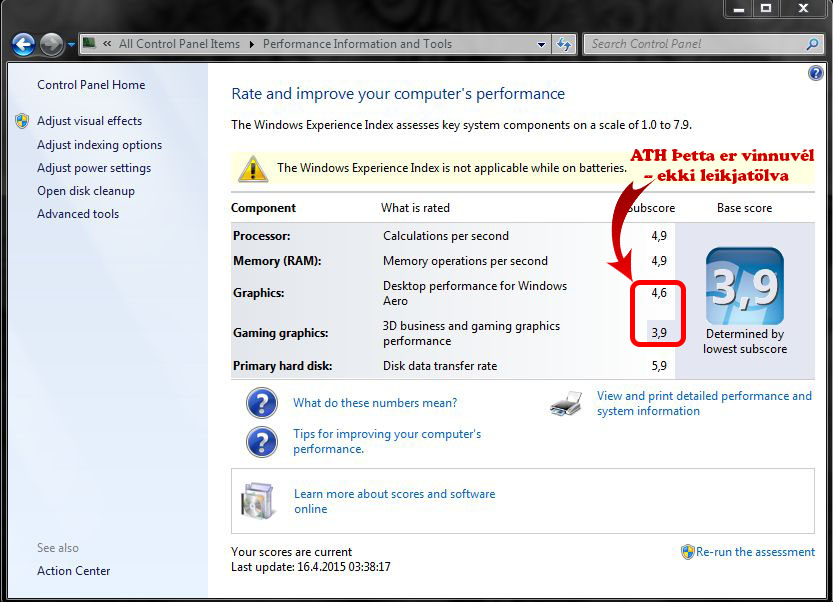This screenshot has height=602, width=833.
Task: Open 'Adjust power settings' in sidebar
Action: [94, 168]
